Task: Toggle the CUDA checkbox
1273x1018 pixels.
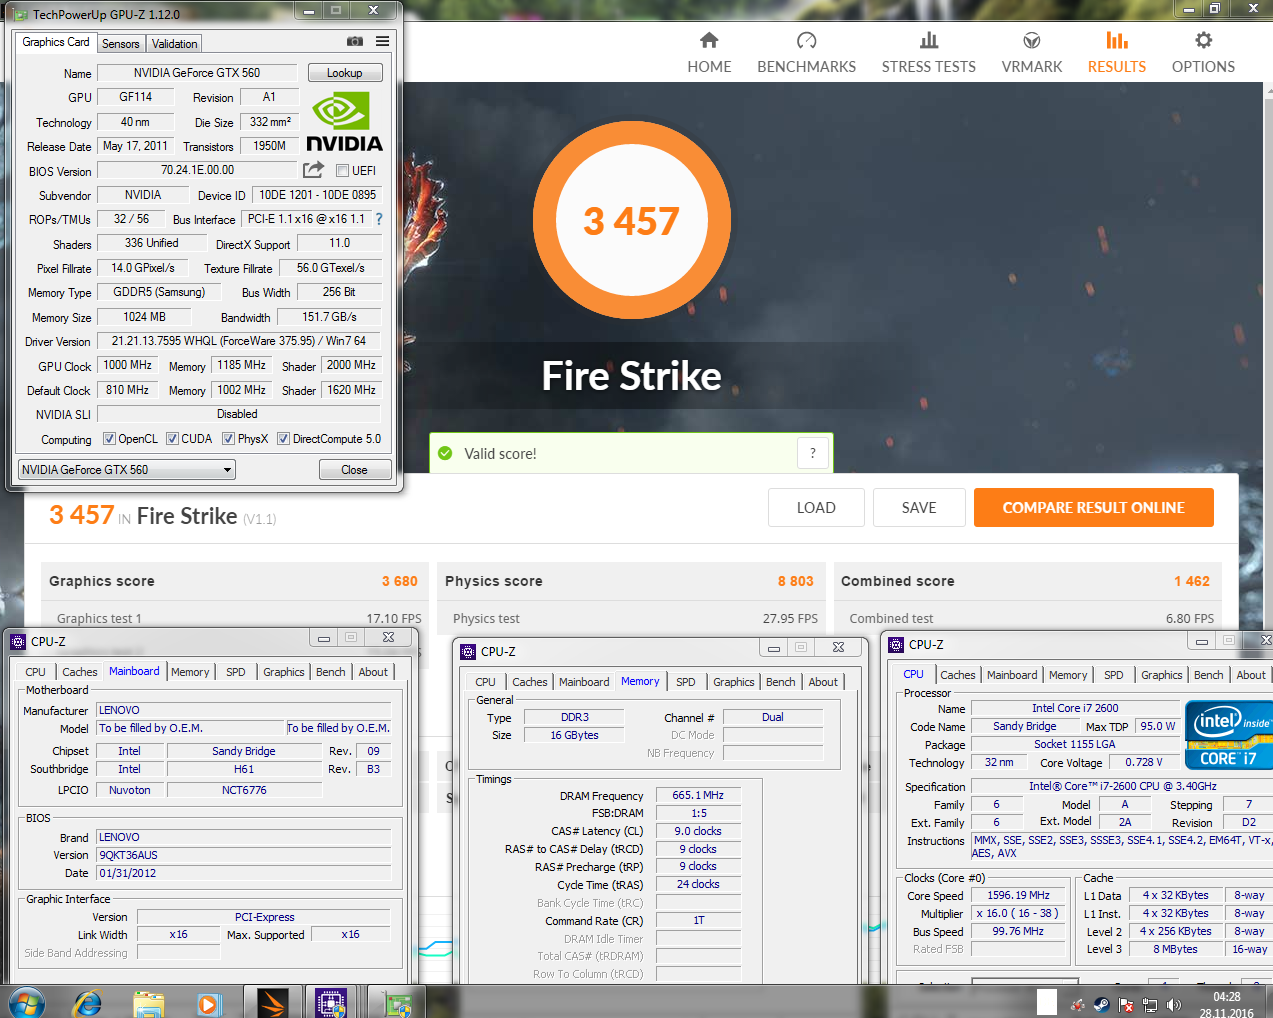Action: pos(172,438)
